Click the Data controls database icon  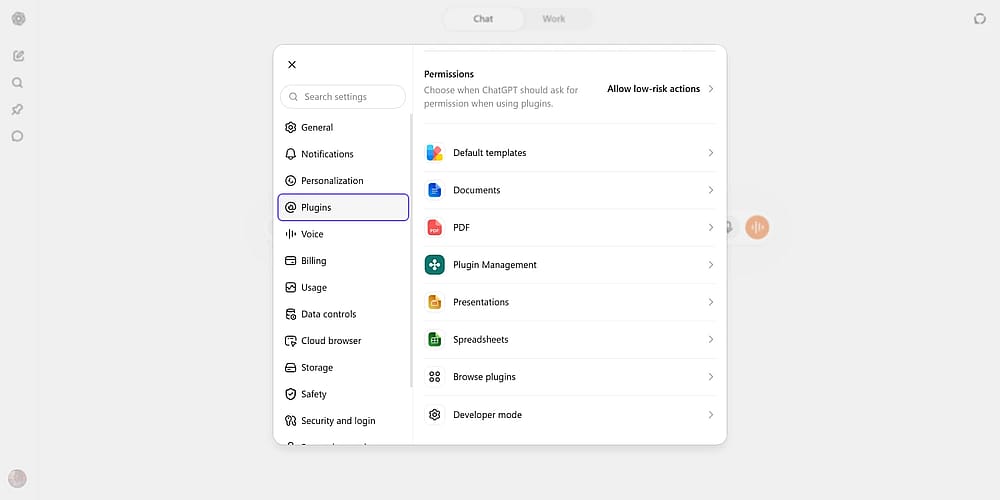[291, 314]
